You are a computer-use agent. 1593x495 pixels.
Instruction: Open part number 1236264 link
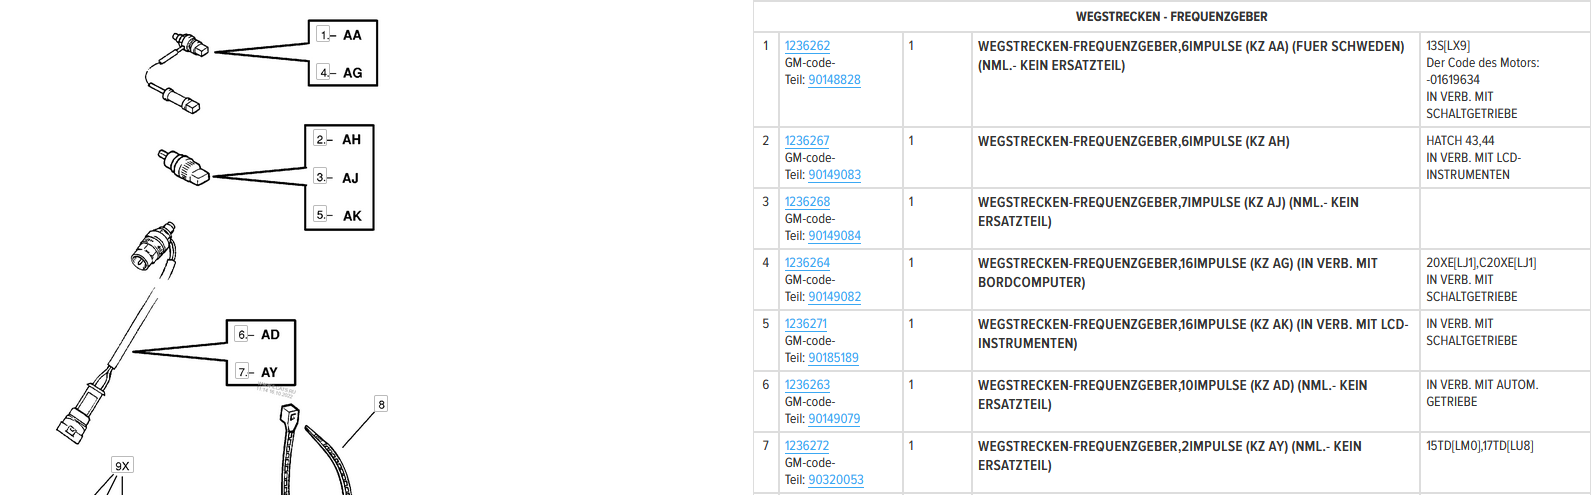point(807,263)
